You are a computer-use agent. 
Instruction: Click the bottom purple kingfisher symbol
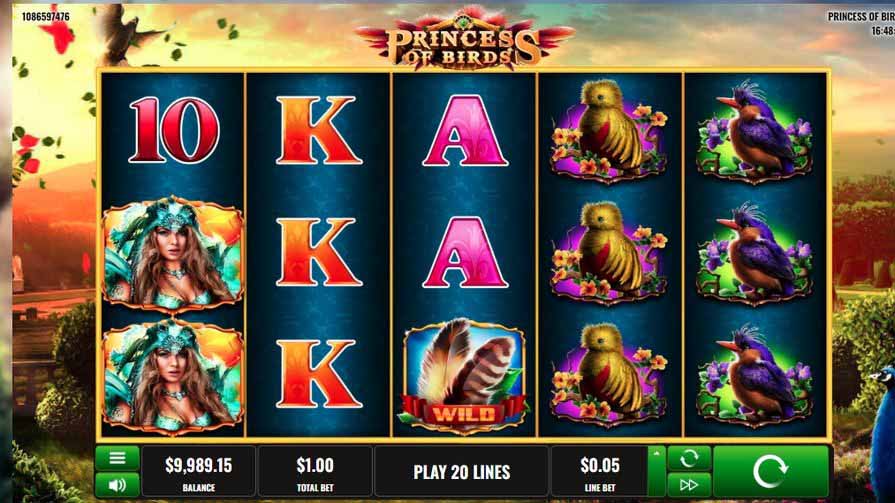755,376
